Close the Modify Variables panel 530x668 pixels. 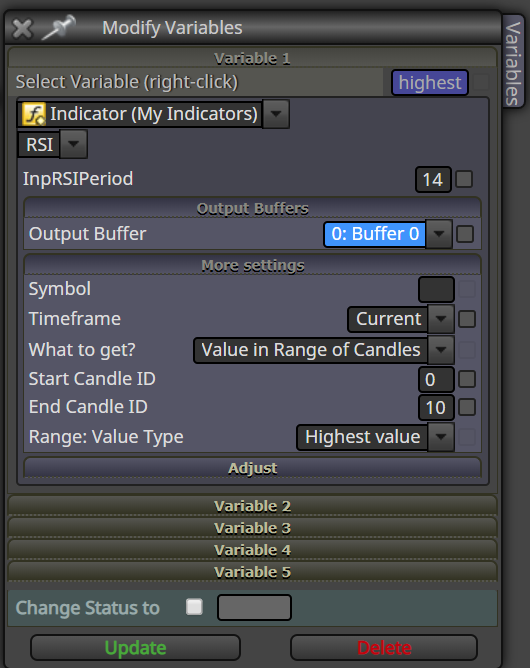pos(22,29)
